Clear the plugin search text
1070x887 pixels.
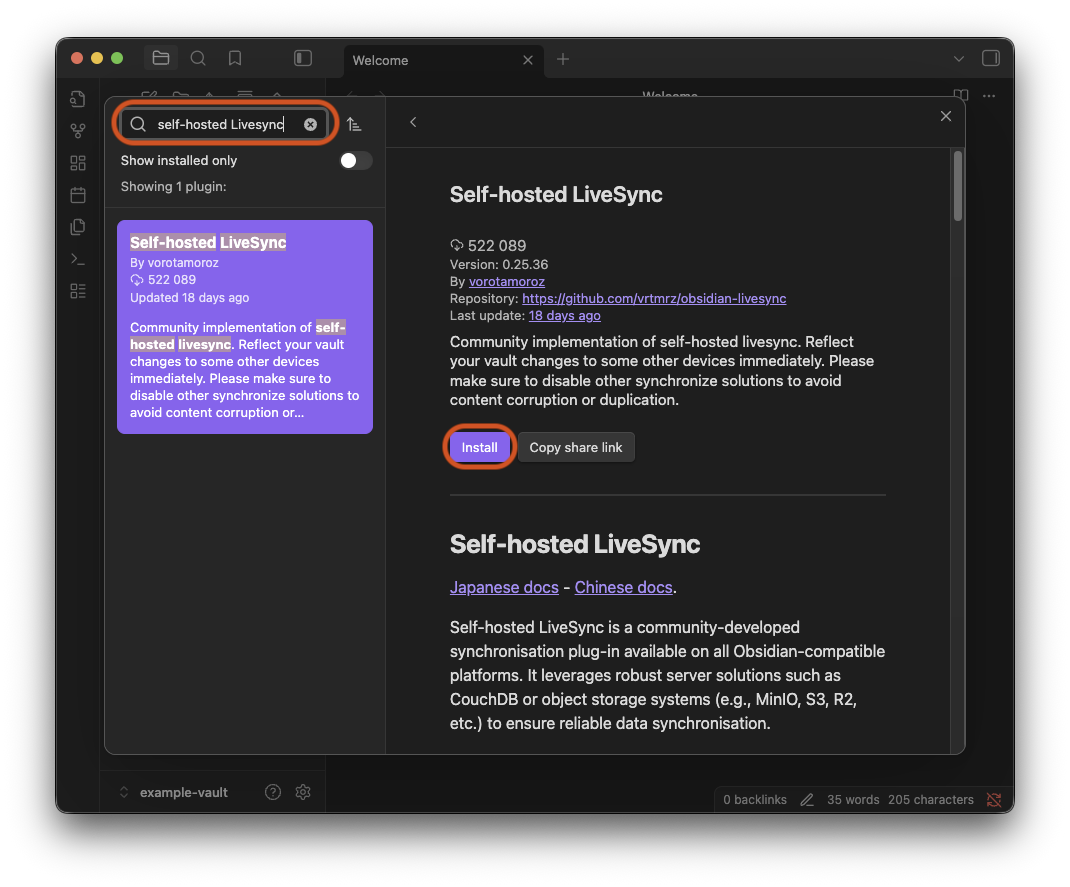pos(310,124)
